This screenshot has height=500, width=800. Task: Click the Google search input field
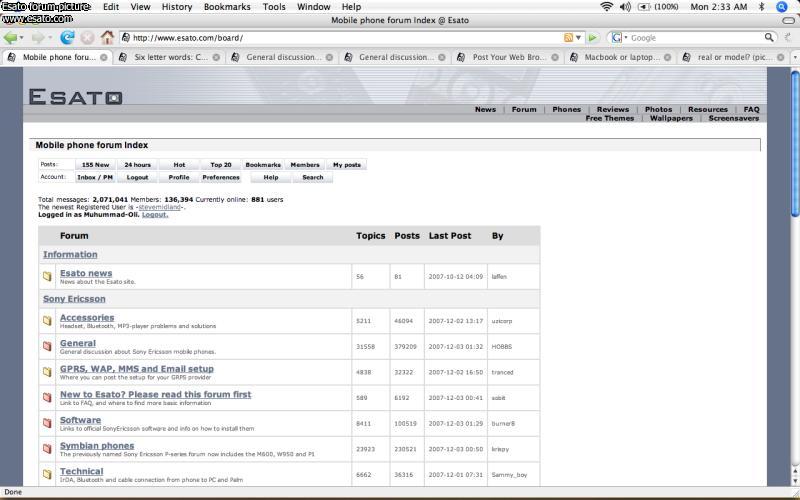click(696, 38)
